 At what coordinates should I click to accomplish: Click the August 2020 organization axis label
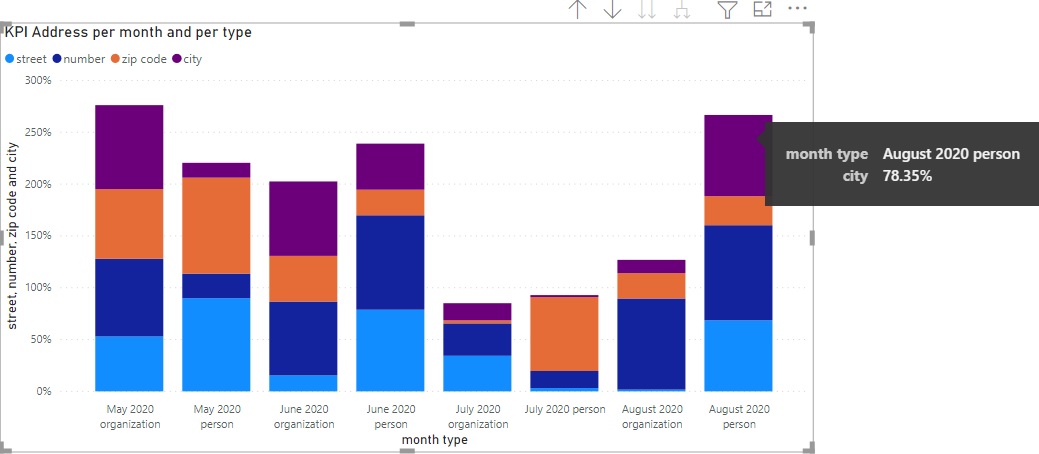click(x=651, y=417)
